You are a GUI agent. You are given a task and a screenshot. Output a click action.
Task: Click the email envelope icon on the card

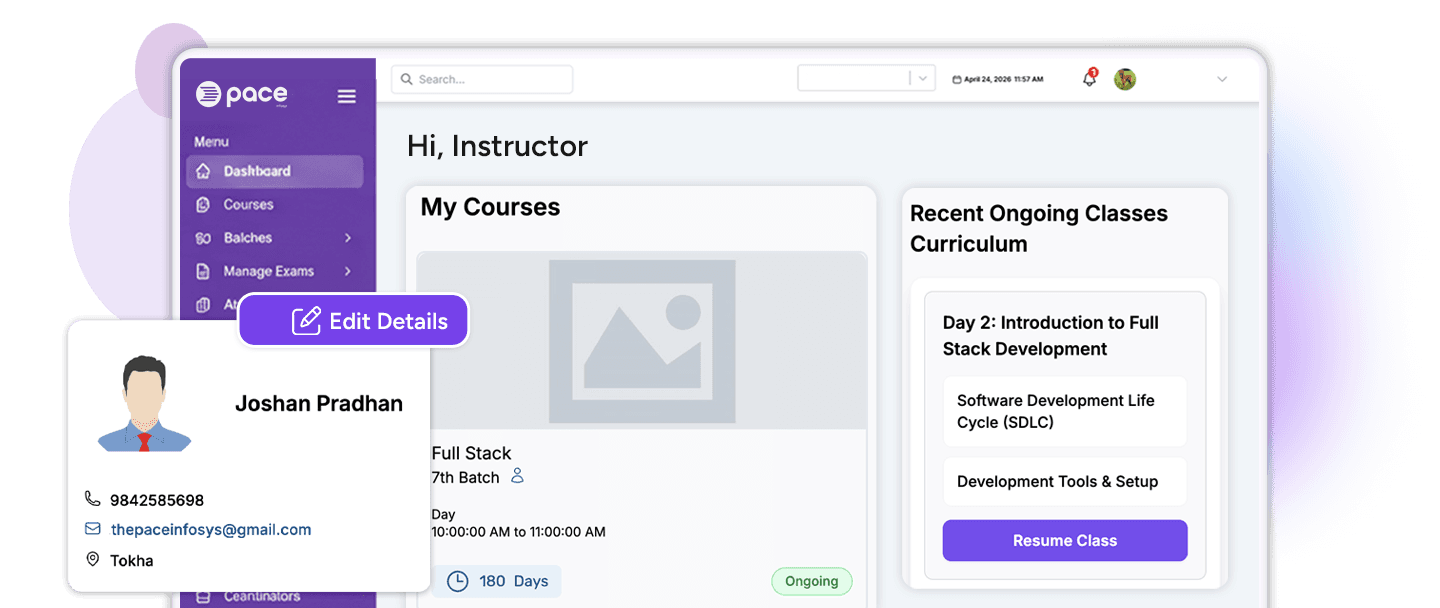pos(92,529)
